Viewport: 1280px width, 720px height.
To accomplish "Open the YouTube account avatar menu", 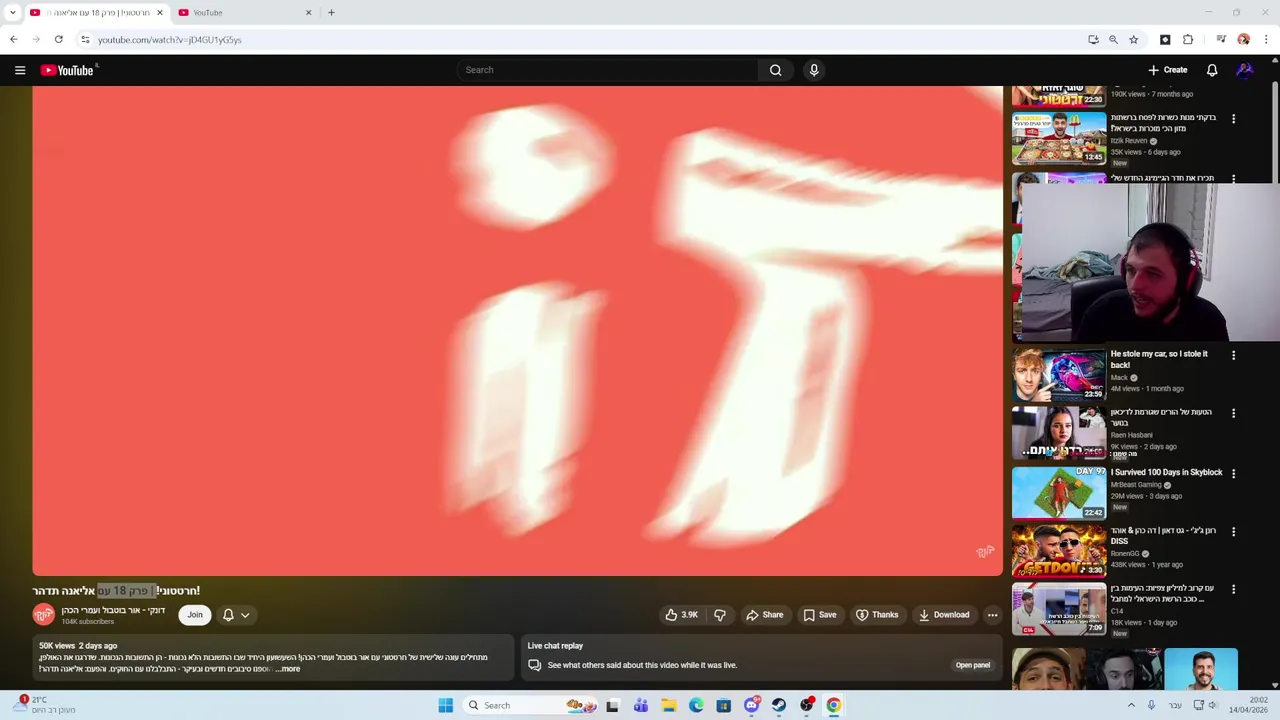I will (1245, 70).
